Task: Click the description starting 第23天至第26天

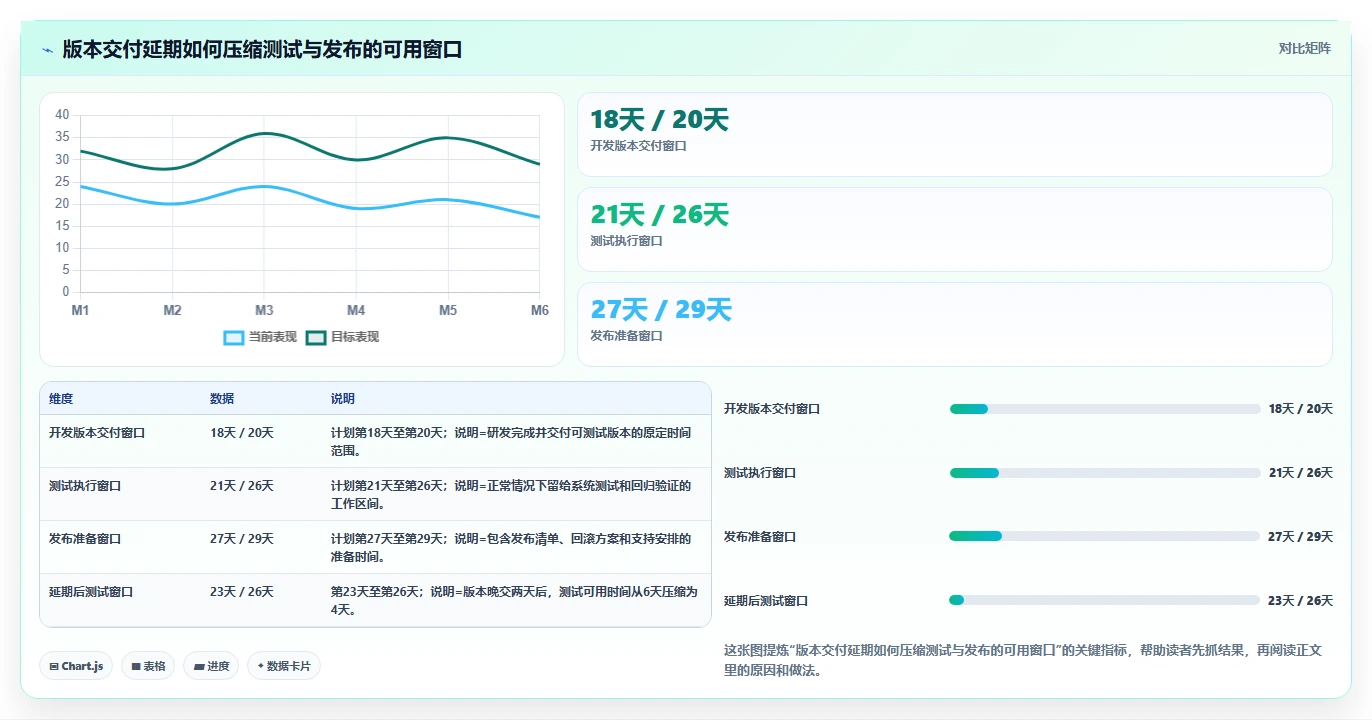Action: [x=514, y=601]
